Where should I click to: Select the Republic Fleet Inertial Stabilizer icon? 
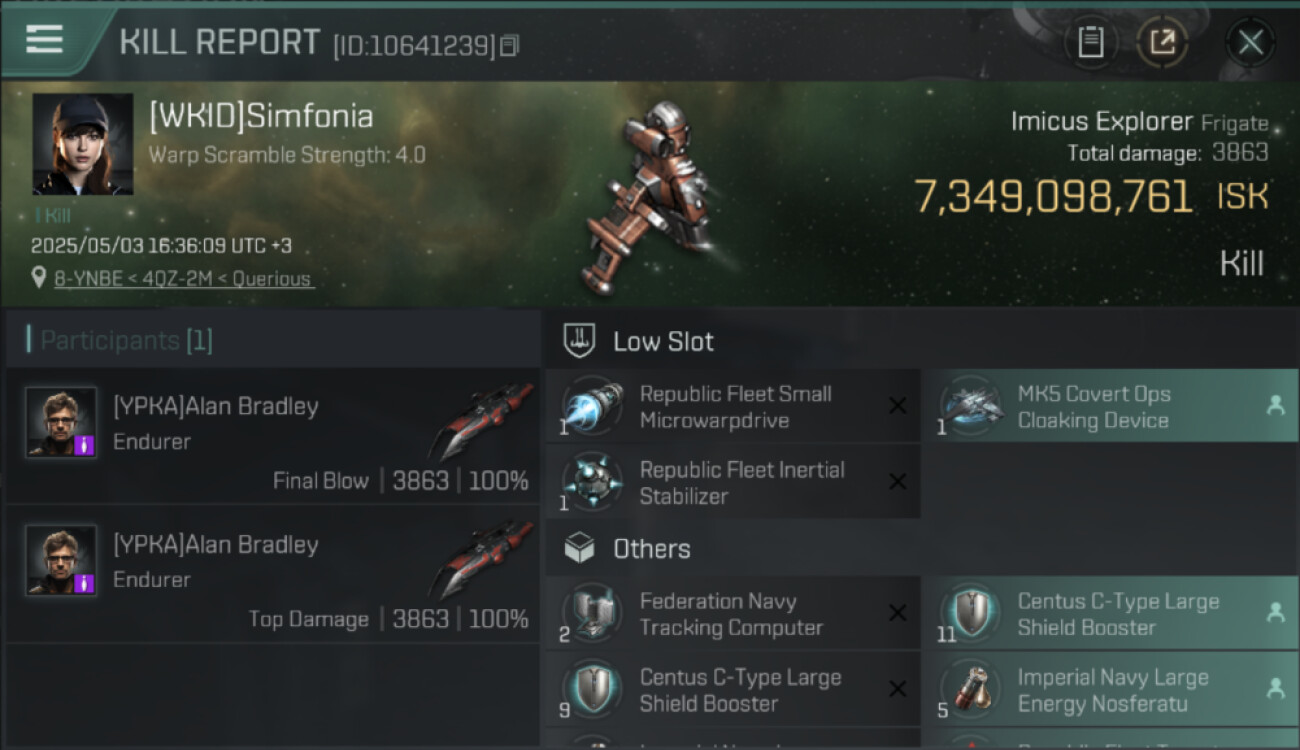(x=593, y=483)
